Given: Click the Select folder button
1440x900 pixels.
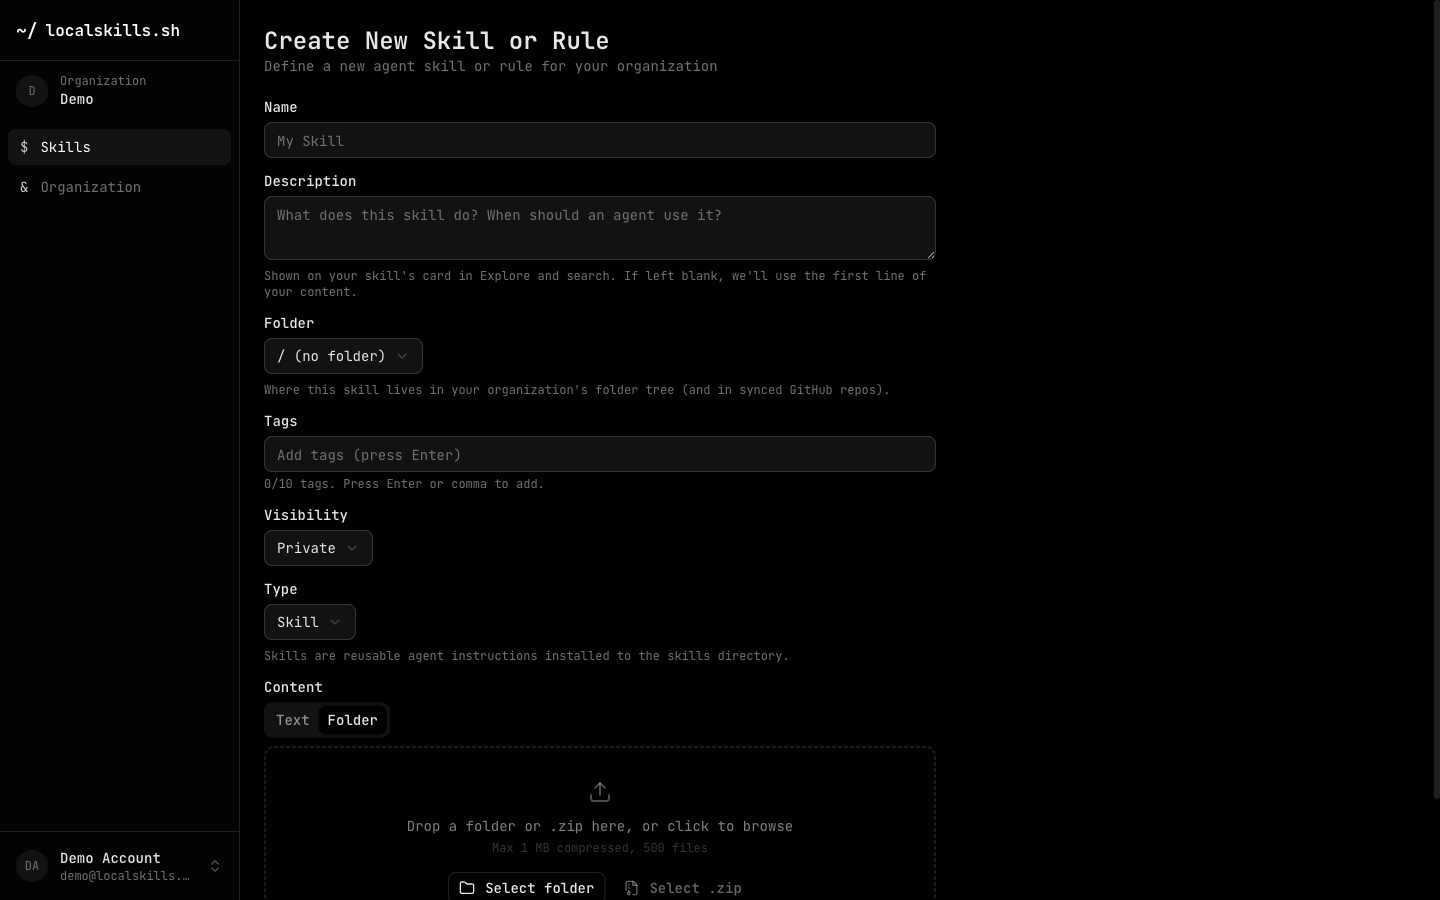Looking at the screenshot, I should 526,888.
